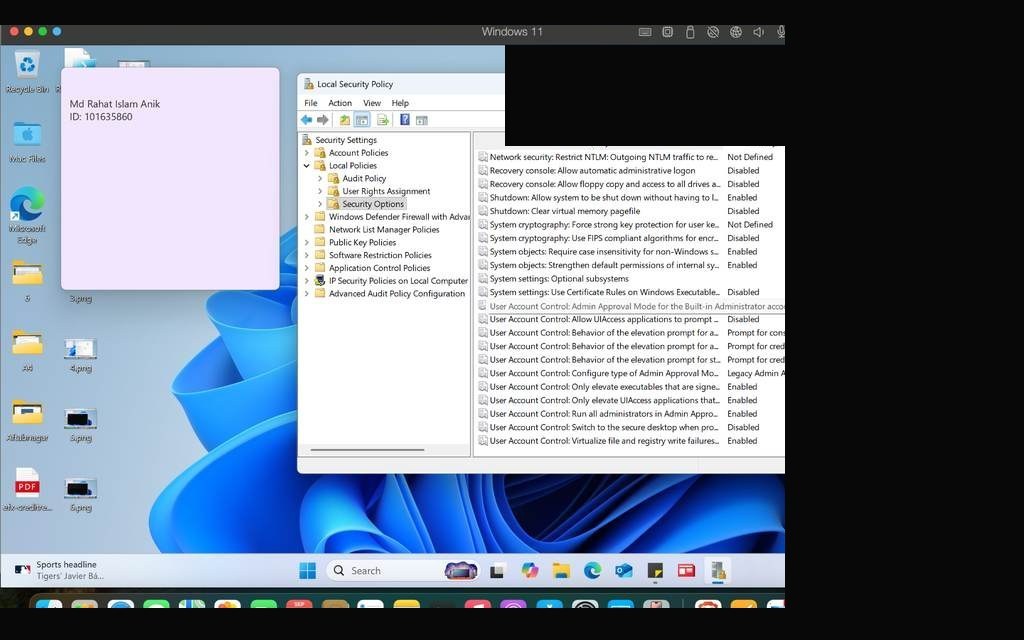Launch Copilot from the taskbar
Screen dimensions: 1024x640
pos(530,571)
